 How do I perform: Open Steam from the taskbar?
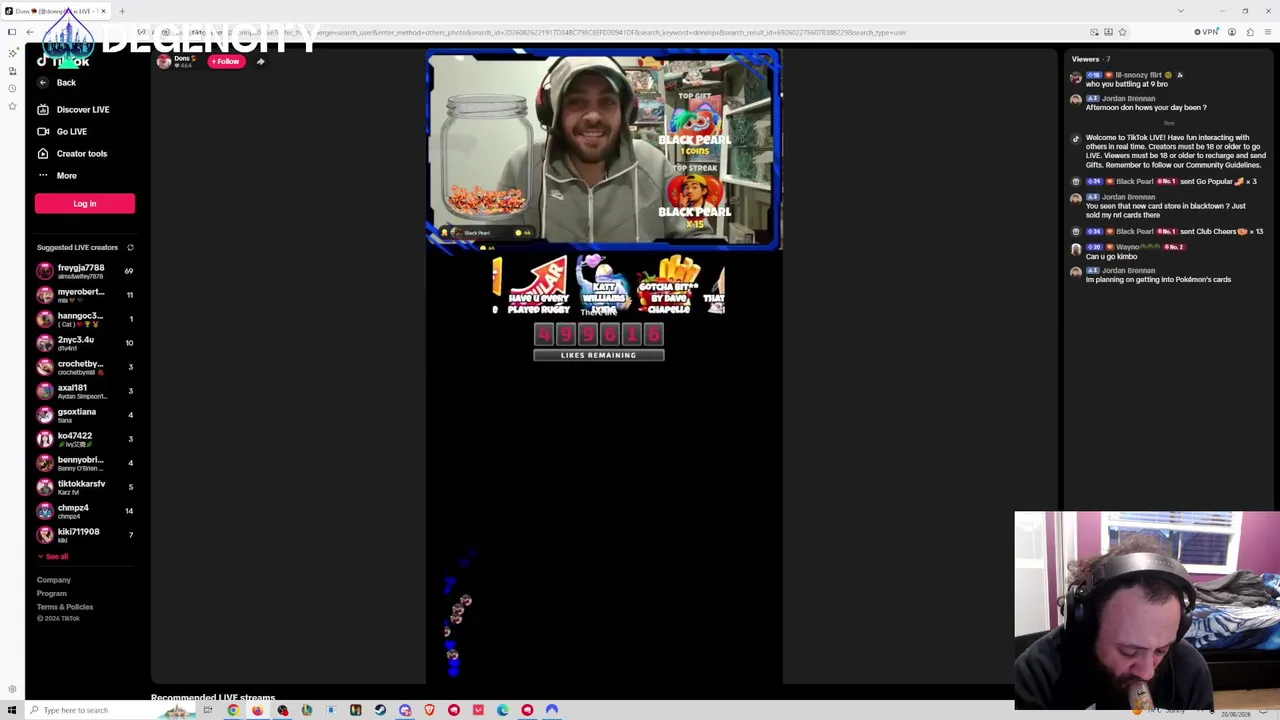380,710
